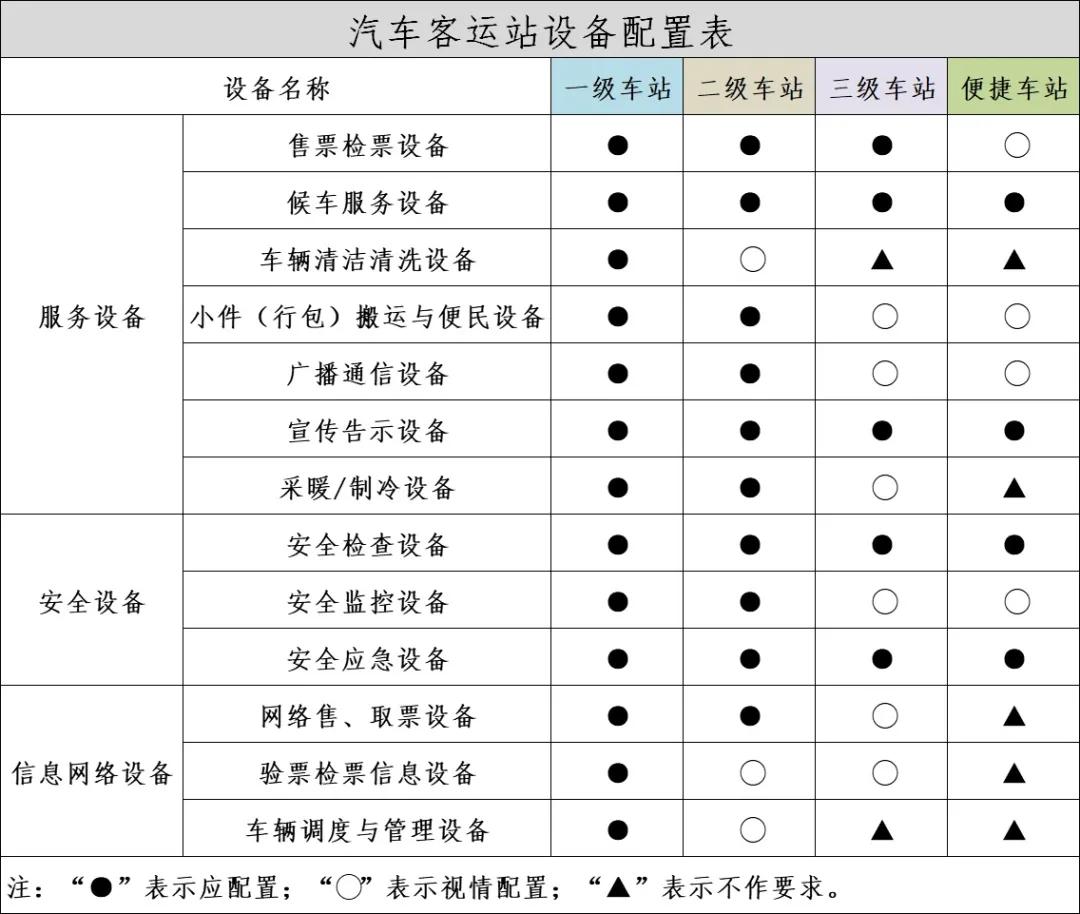Click the green 三级车站 colored header cell
This screenshot has width=1080, height=914.
point(882,86)
